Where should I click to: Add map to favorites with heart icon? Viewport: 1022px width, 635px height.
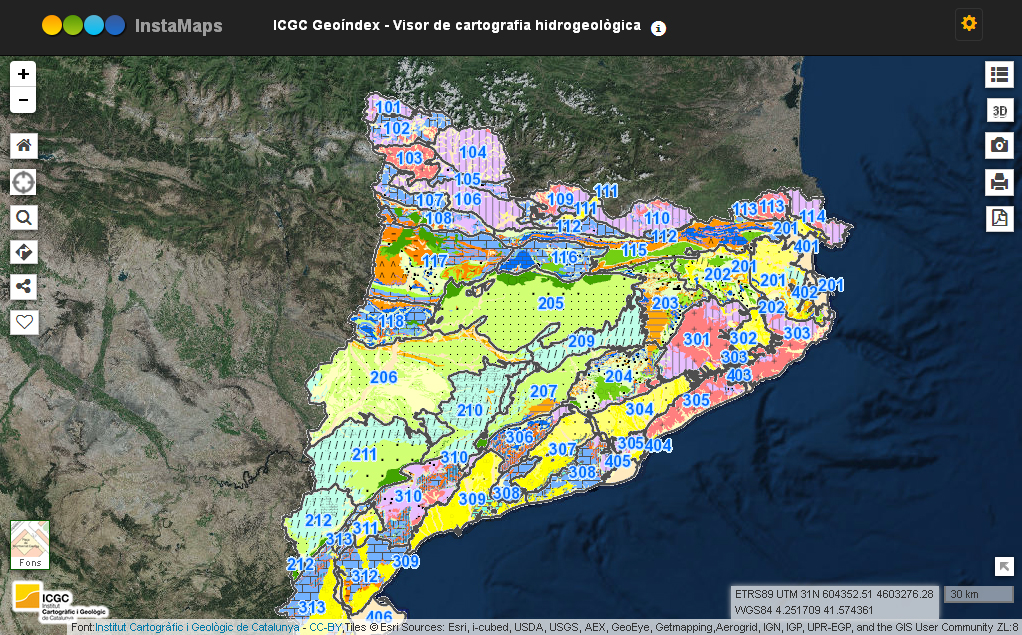pyautogui.click(x=24, y=322)
